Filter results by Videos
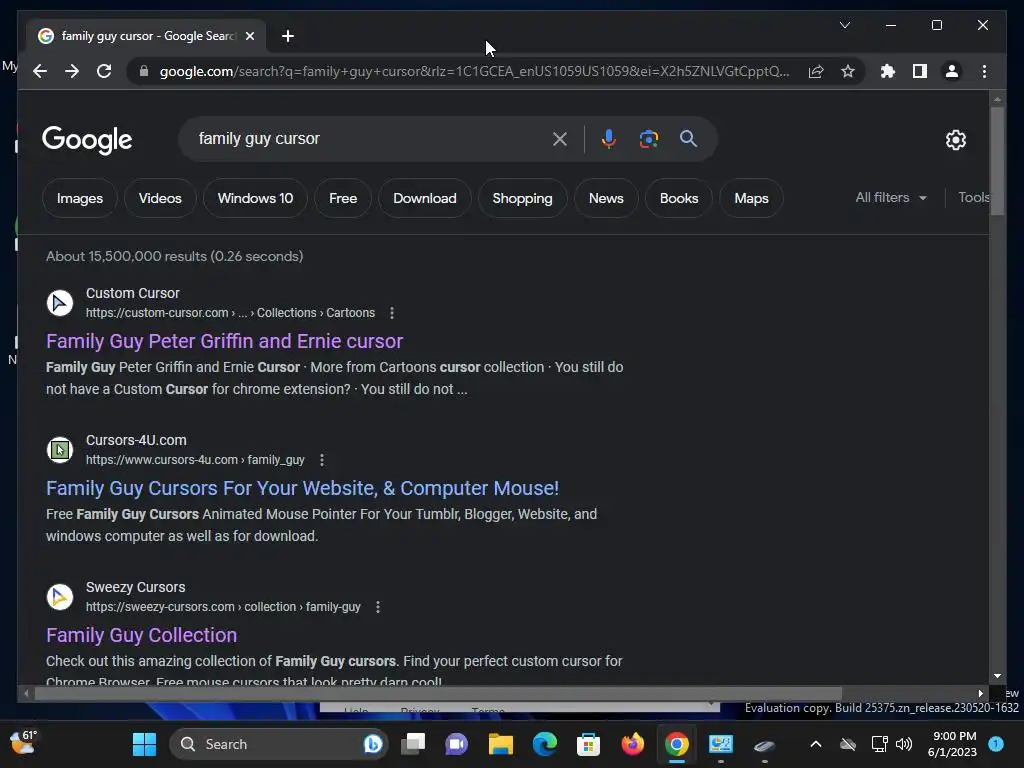1024x768 pixels. tap(160, 198)
